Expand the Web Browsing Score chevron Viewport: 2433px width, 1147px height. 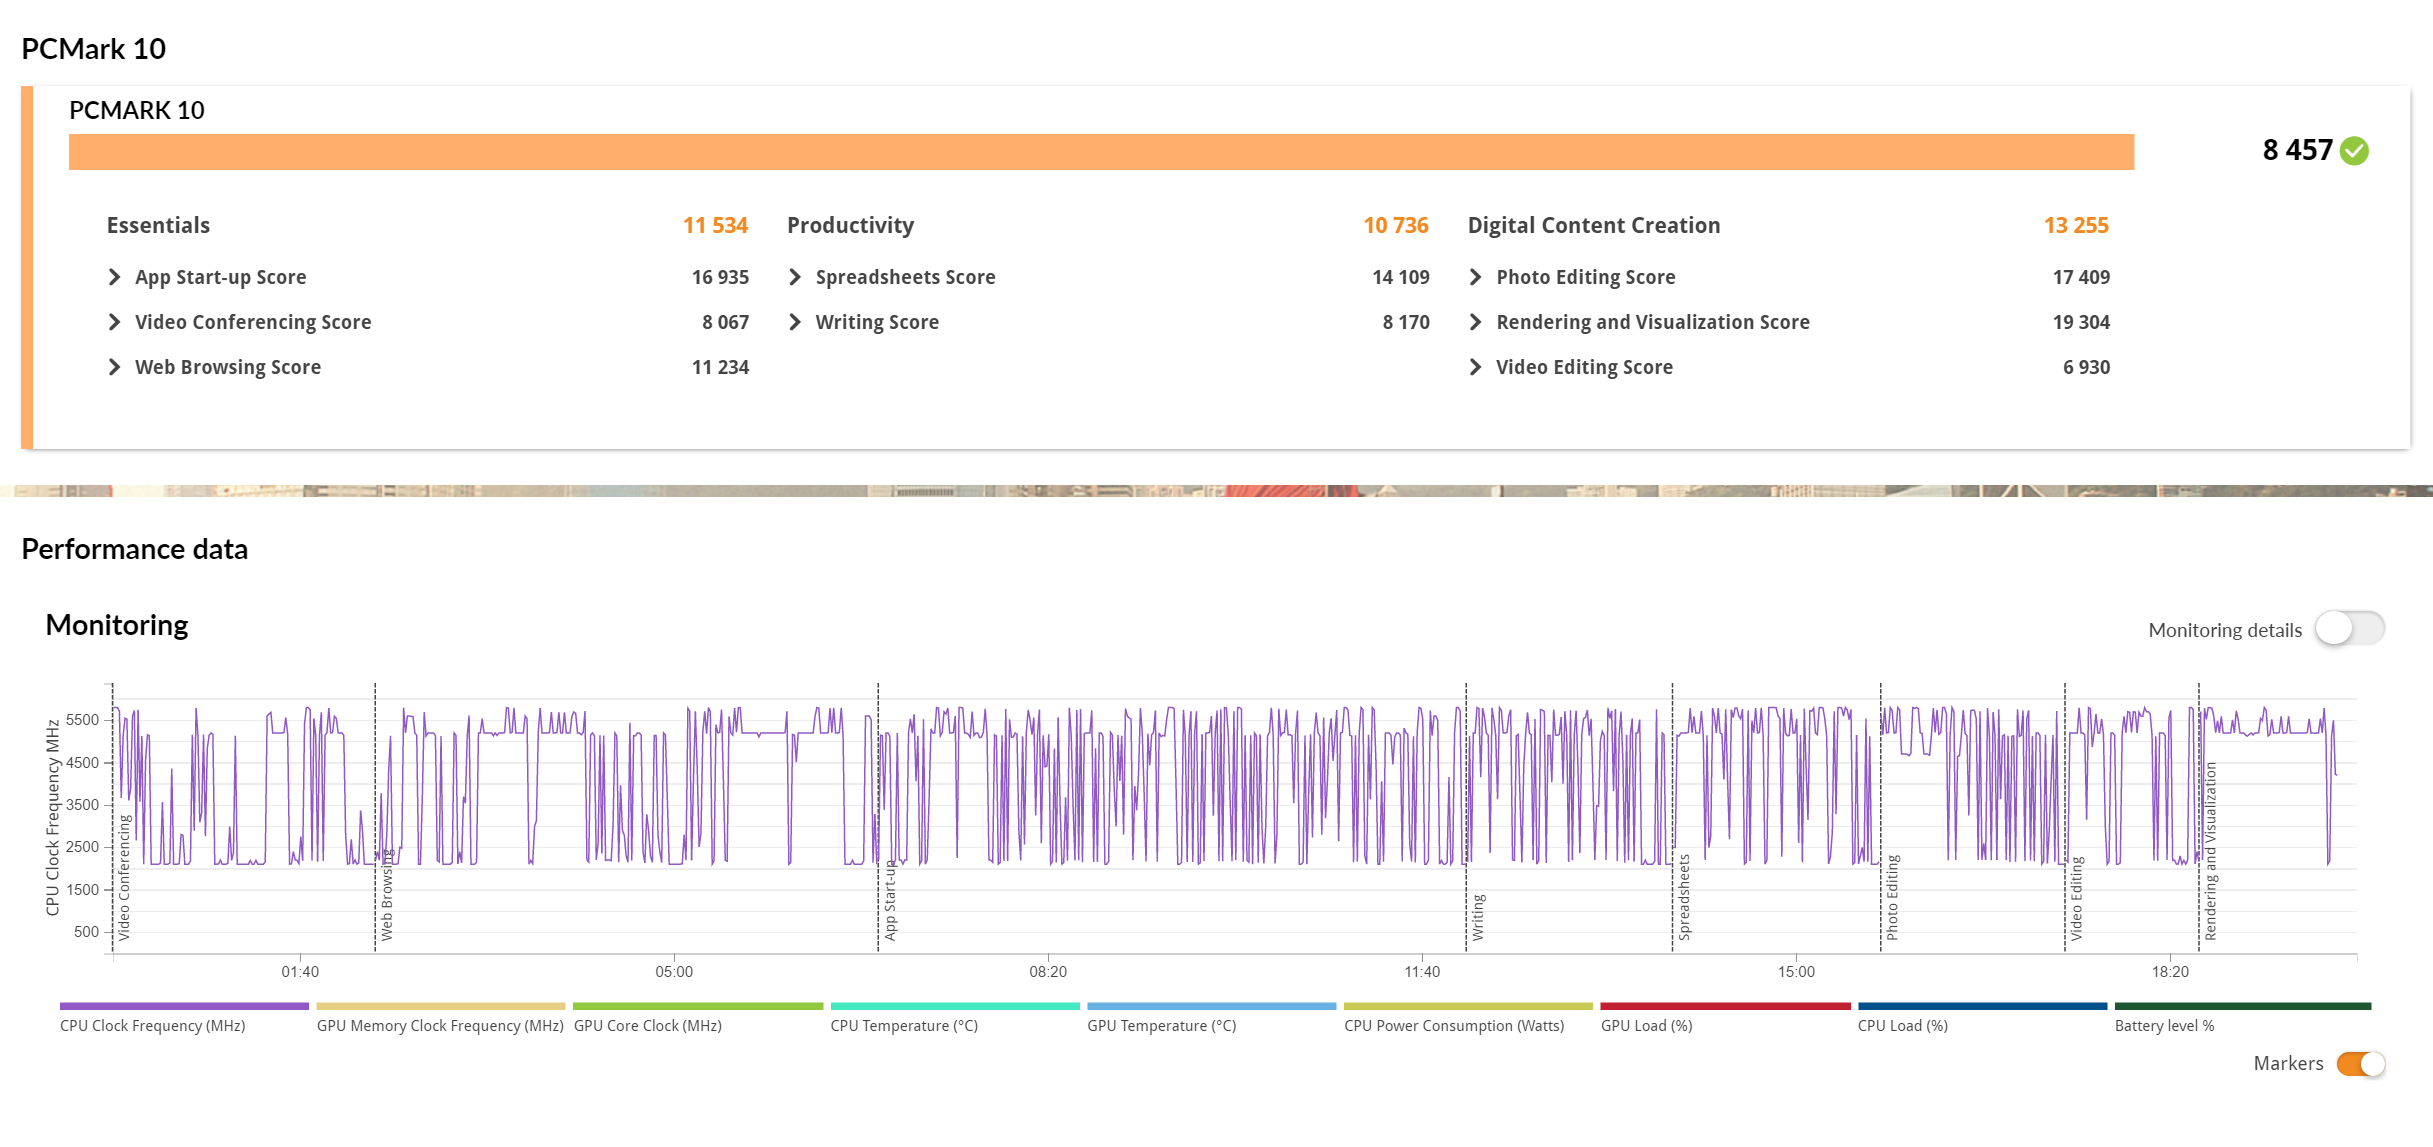pyautogui.click(x=115, y=367)
